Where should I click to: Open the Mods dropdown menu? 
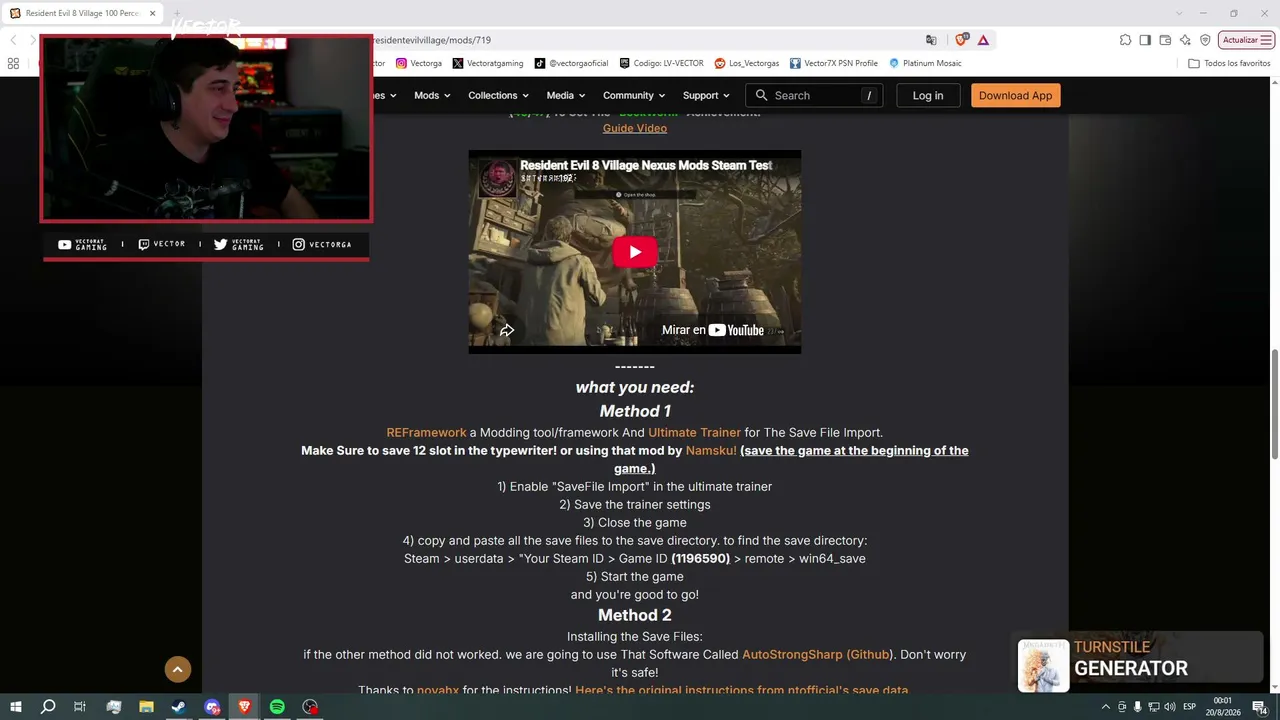tap(432, 95)
